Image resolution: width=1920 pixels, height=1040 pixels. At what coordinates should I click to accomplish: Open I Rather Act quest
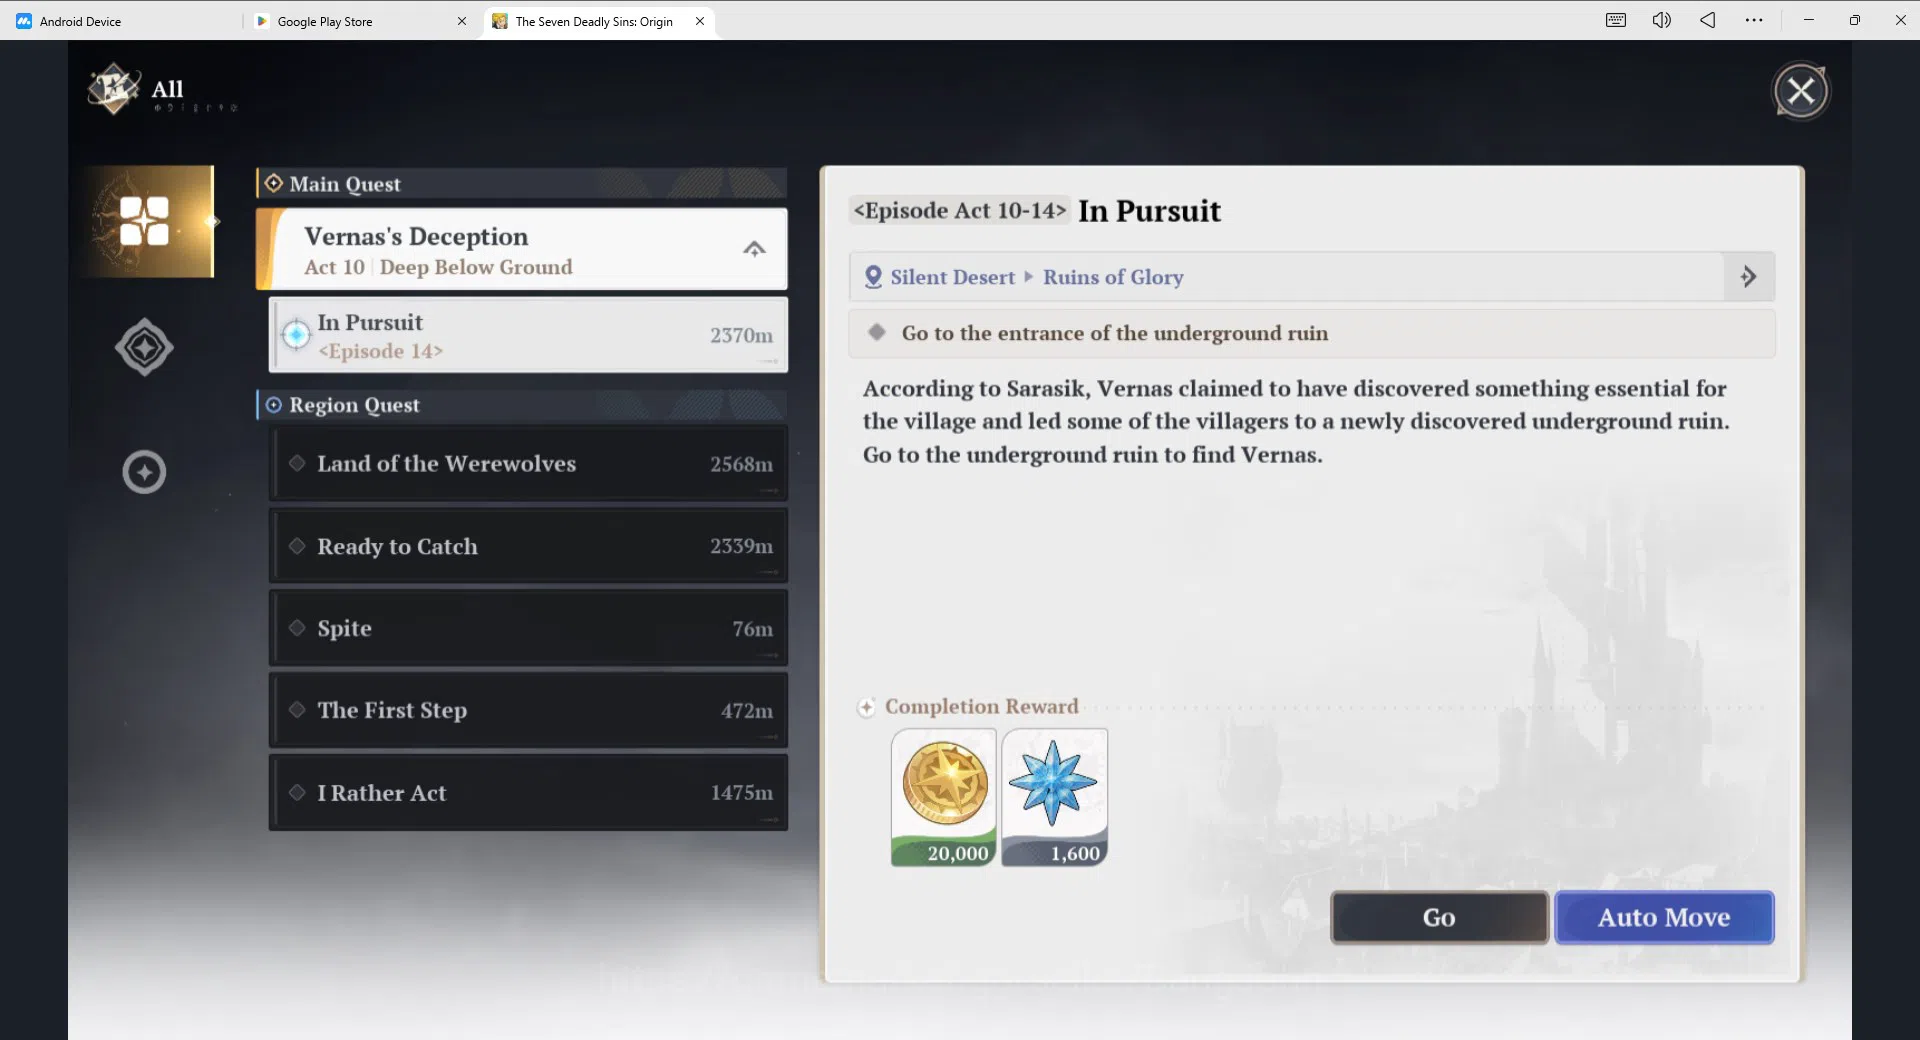click(x=528, y=793)
